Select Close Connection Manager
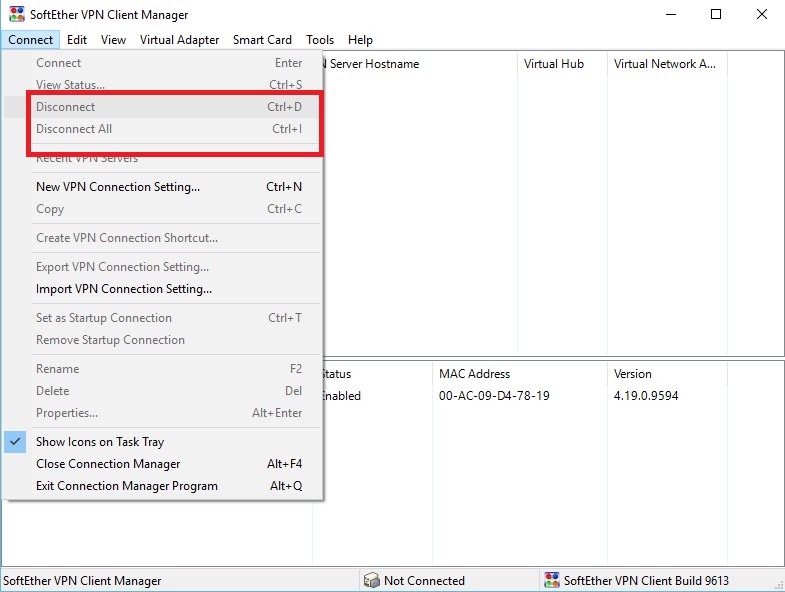The height and width of the screenshot is (592, 785). [x=162, y=464]
